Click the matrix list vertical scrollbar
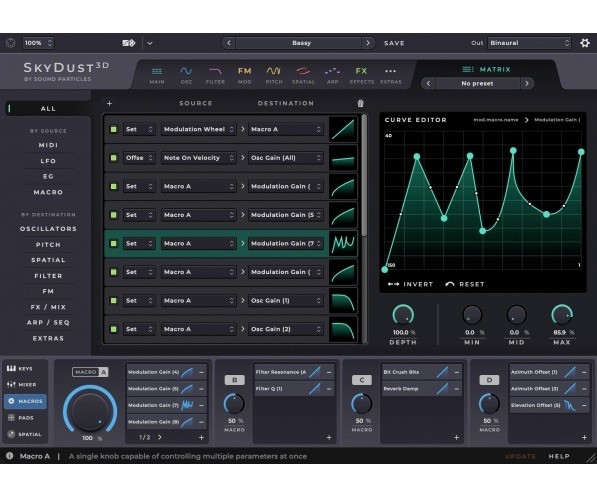The height and width of the screenshot is (497, 597). pyautogui.click(x=364, y=175)
